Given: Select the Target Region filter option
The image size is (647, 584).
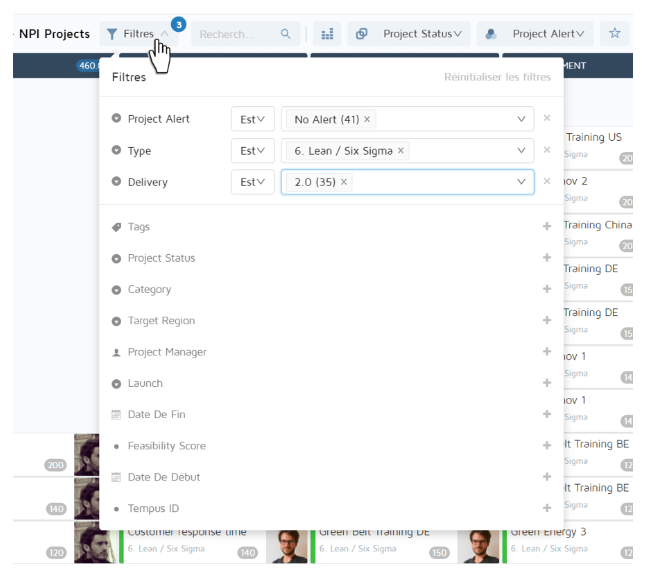Looking at the screenshot, I should [x=161, y=321].
